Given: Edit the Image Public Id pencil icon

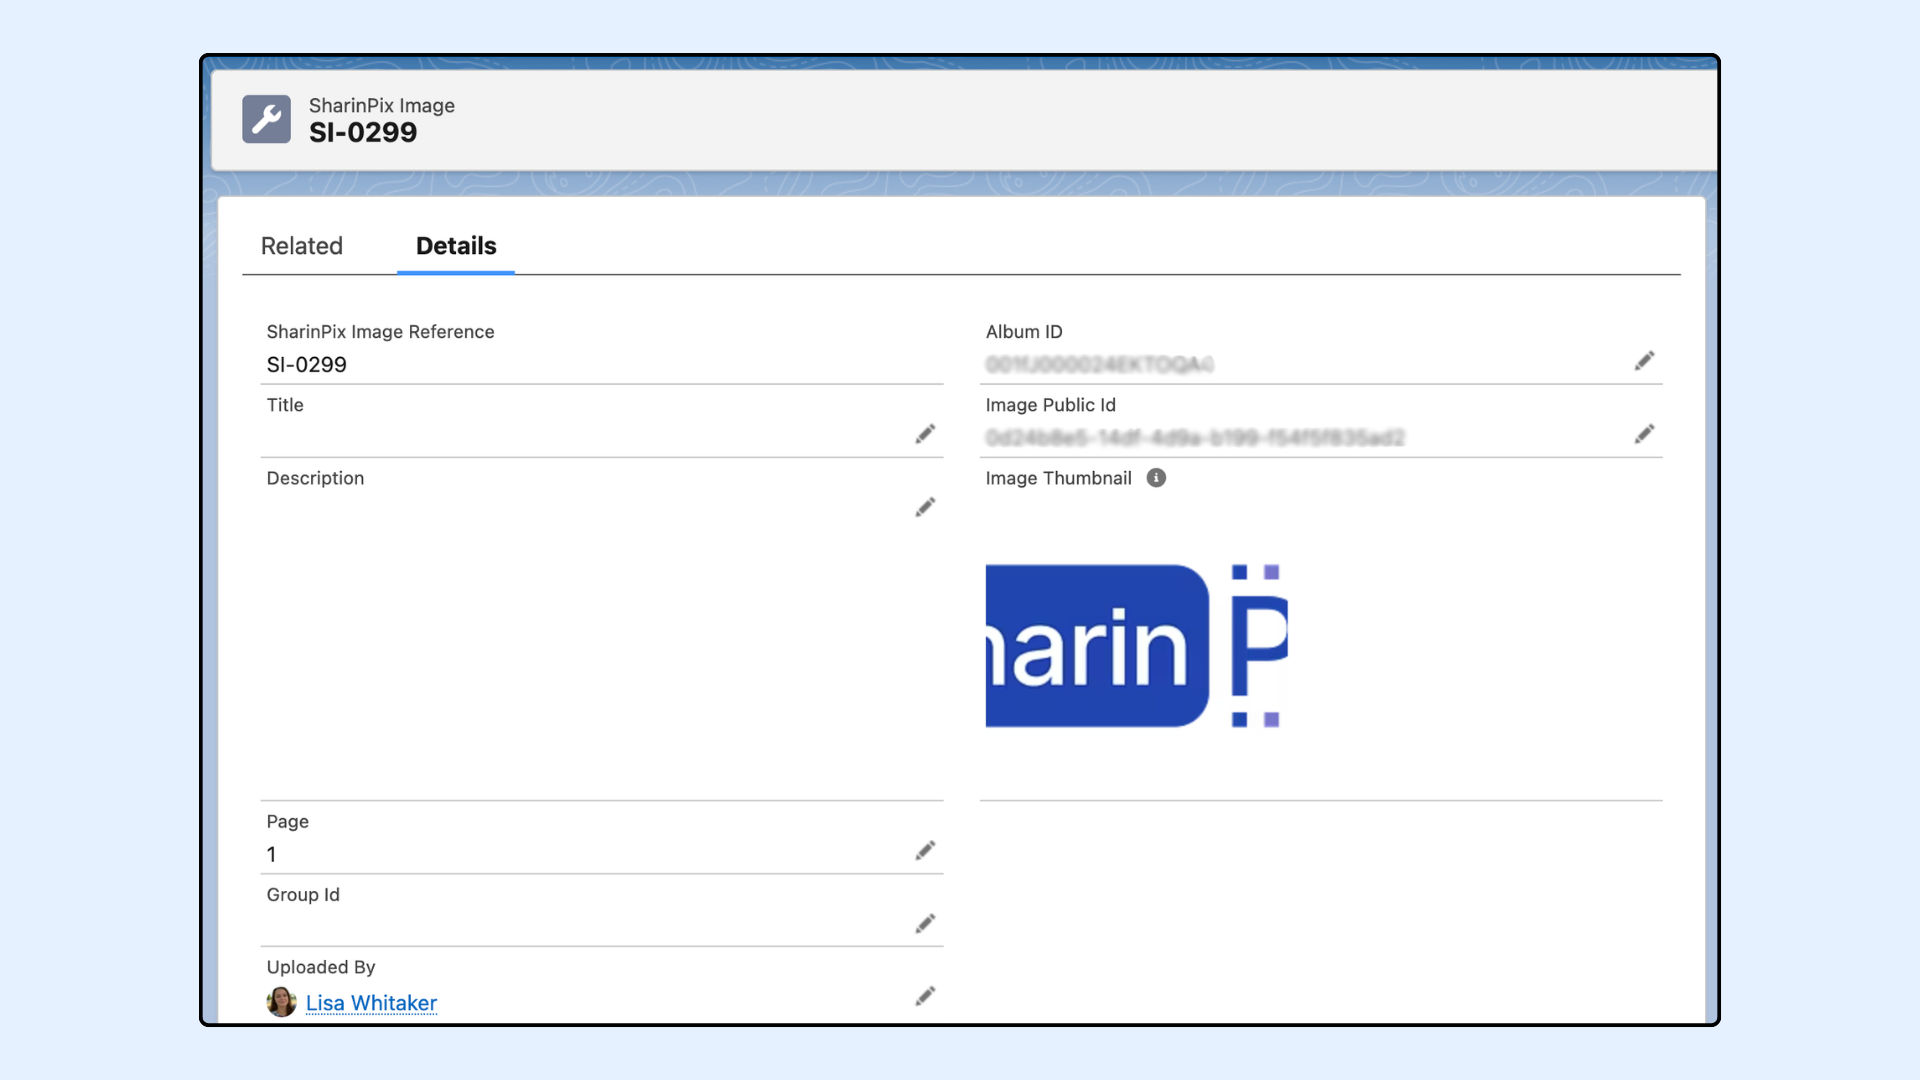Looking at the screenshot, I should click(1644, 434).
